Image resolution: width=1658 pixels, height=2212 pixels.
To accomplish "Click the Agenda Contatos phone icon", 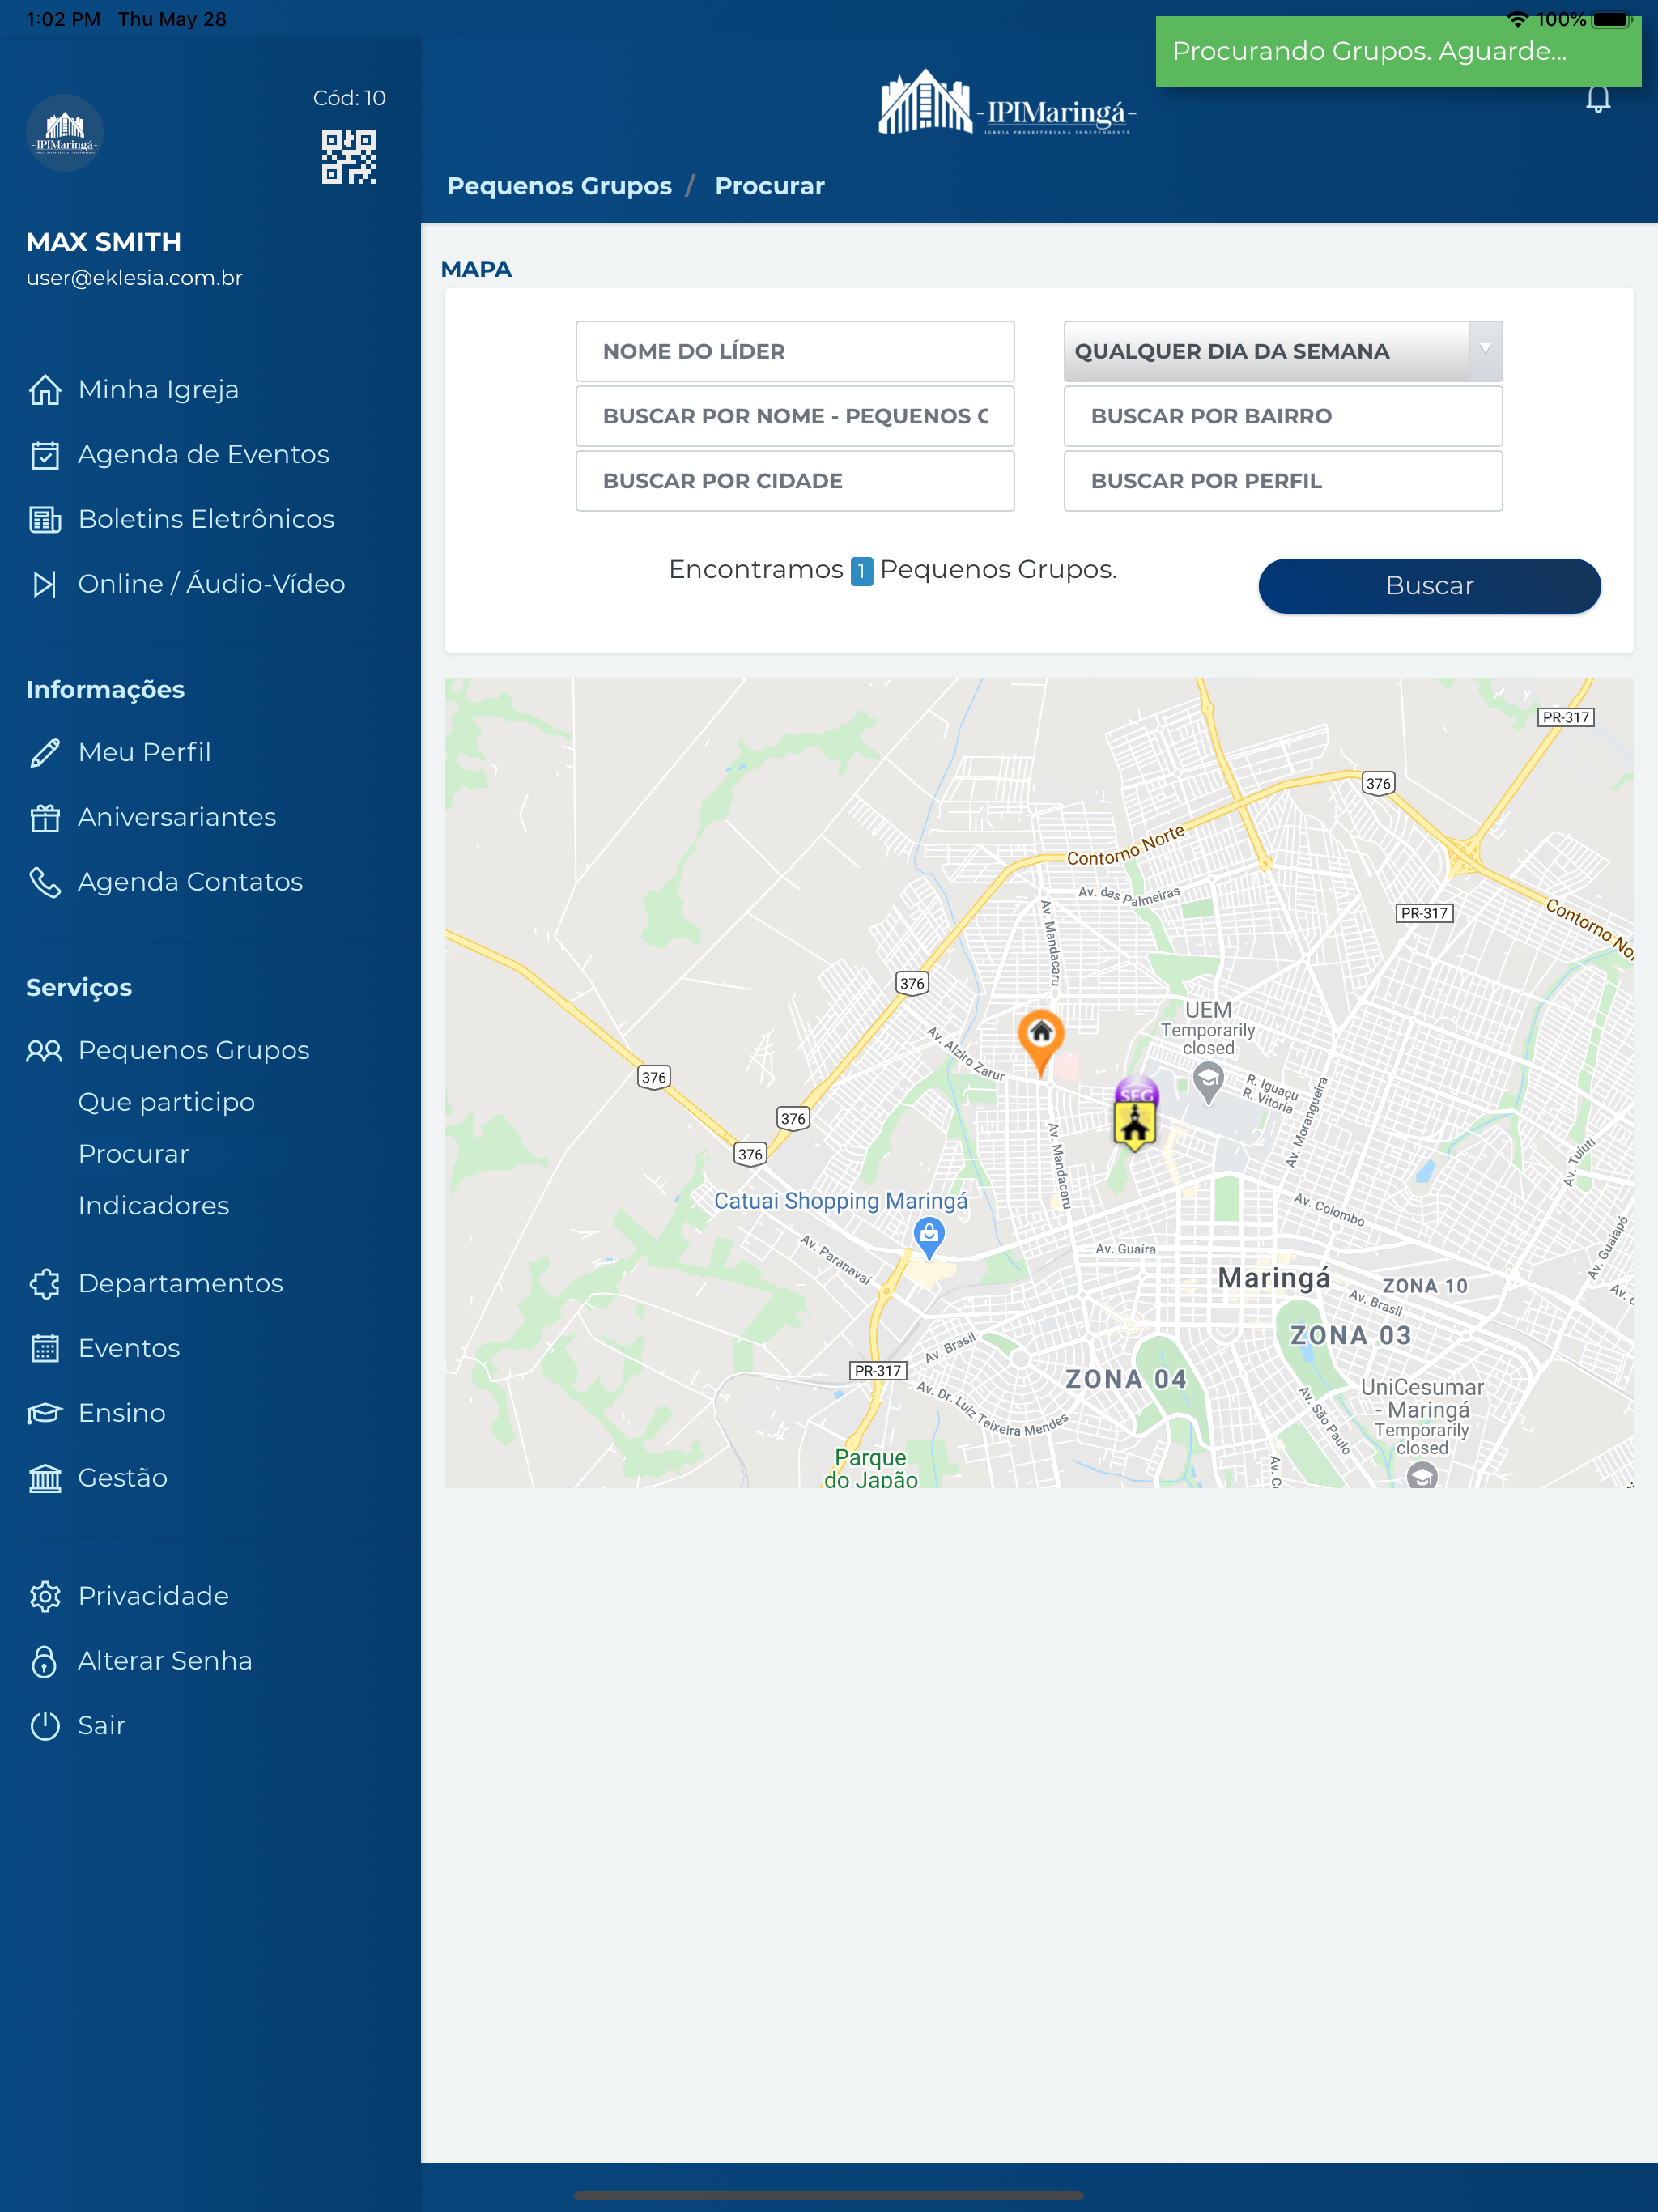I will pos(45,882).
